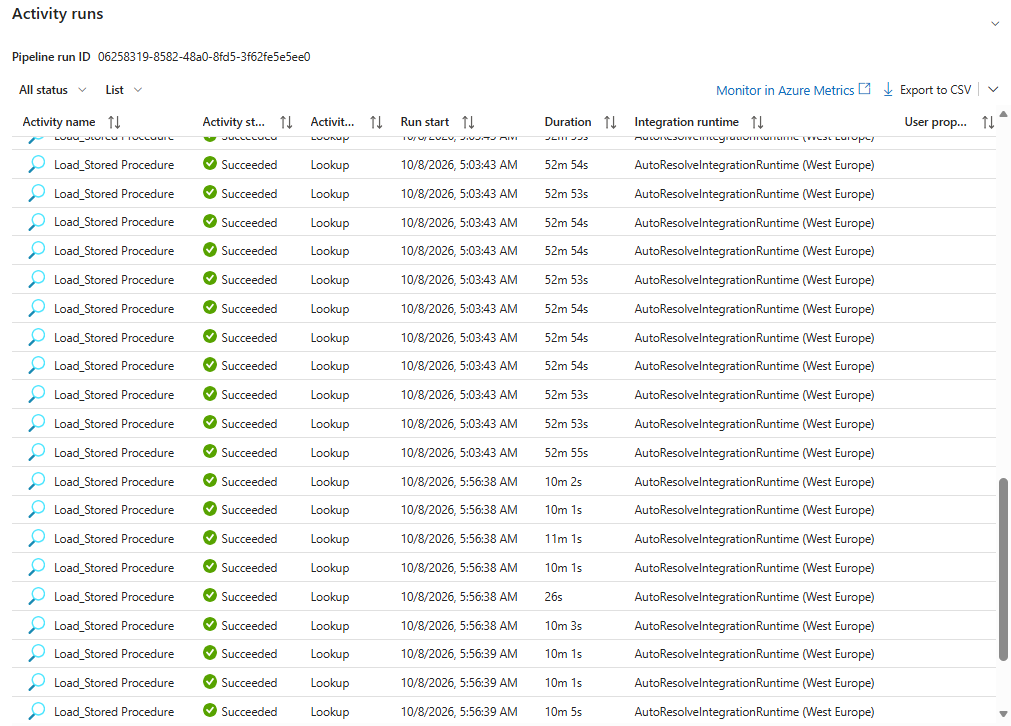Open the List view dropdown

123,90
